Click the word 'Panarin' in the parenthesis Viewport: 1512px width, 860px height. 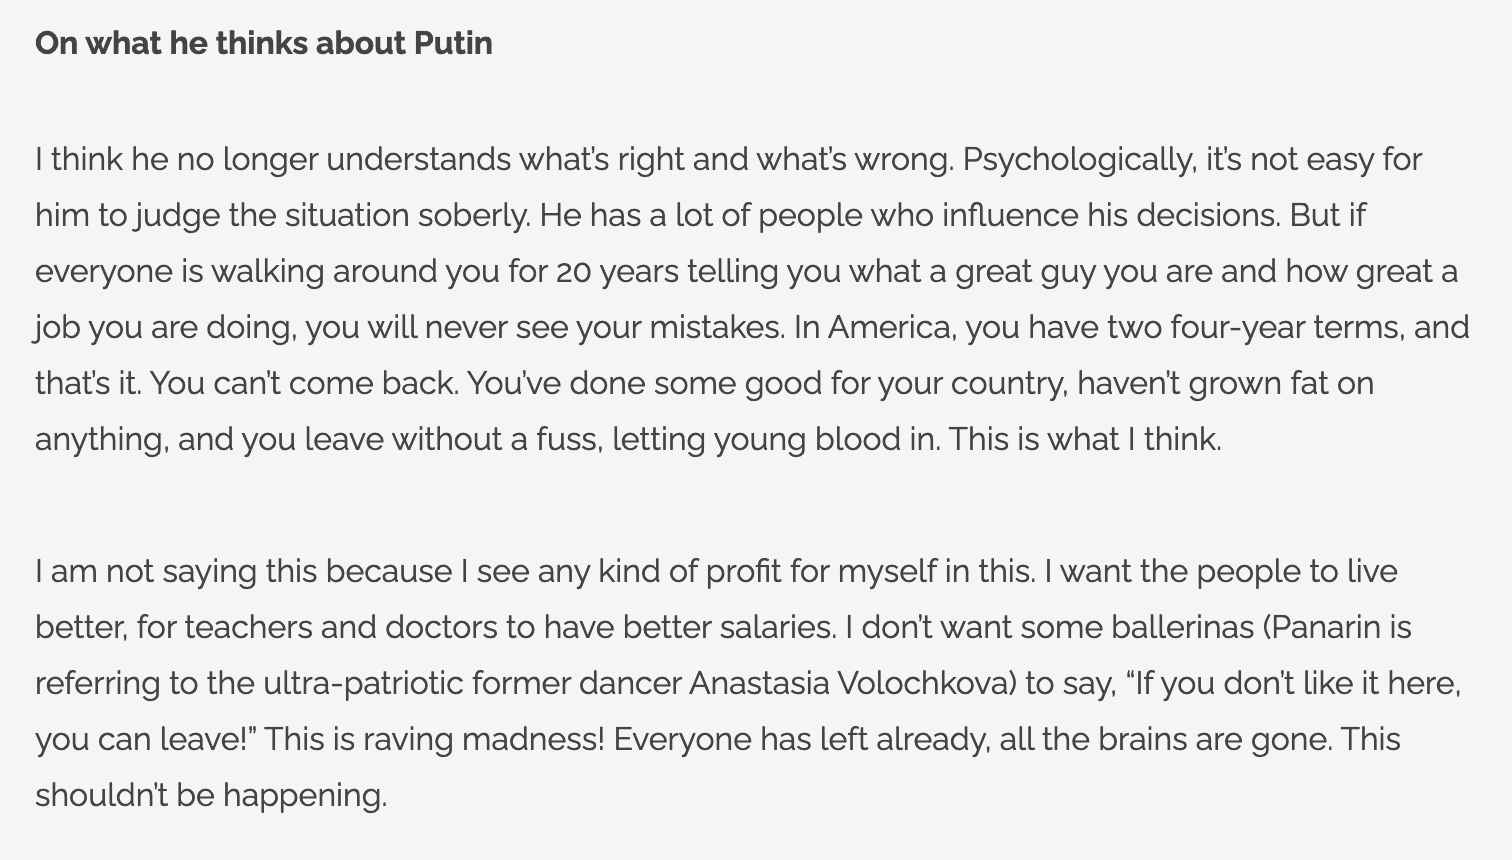(1327, 628)
